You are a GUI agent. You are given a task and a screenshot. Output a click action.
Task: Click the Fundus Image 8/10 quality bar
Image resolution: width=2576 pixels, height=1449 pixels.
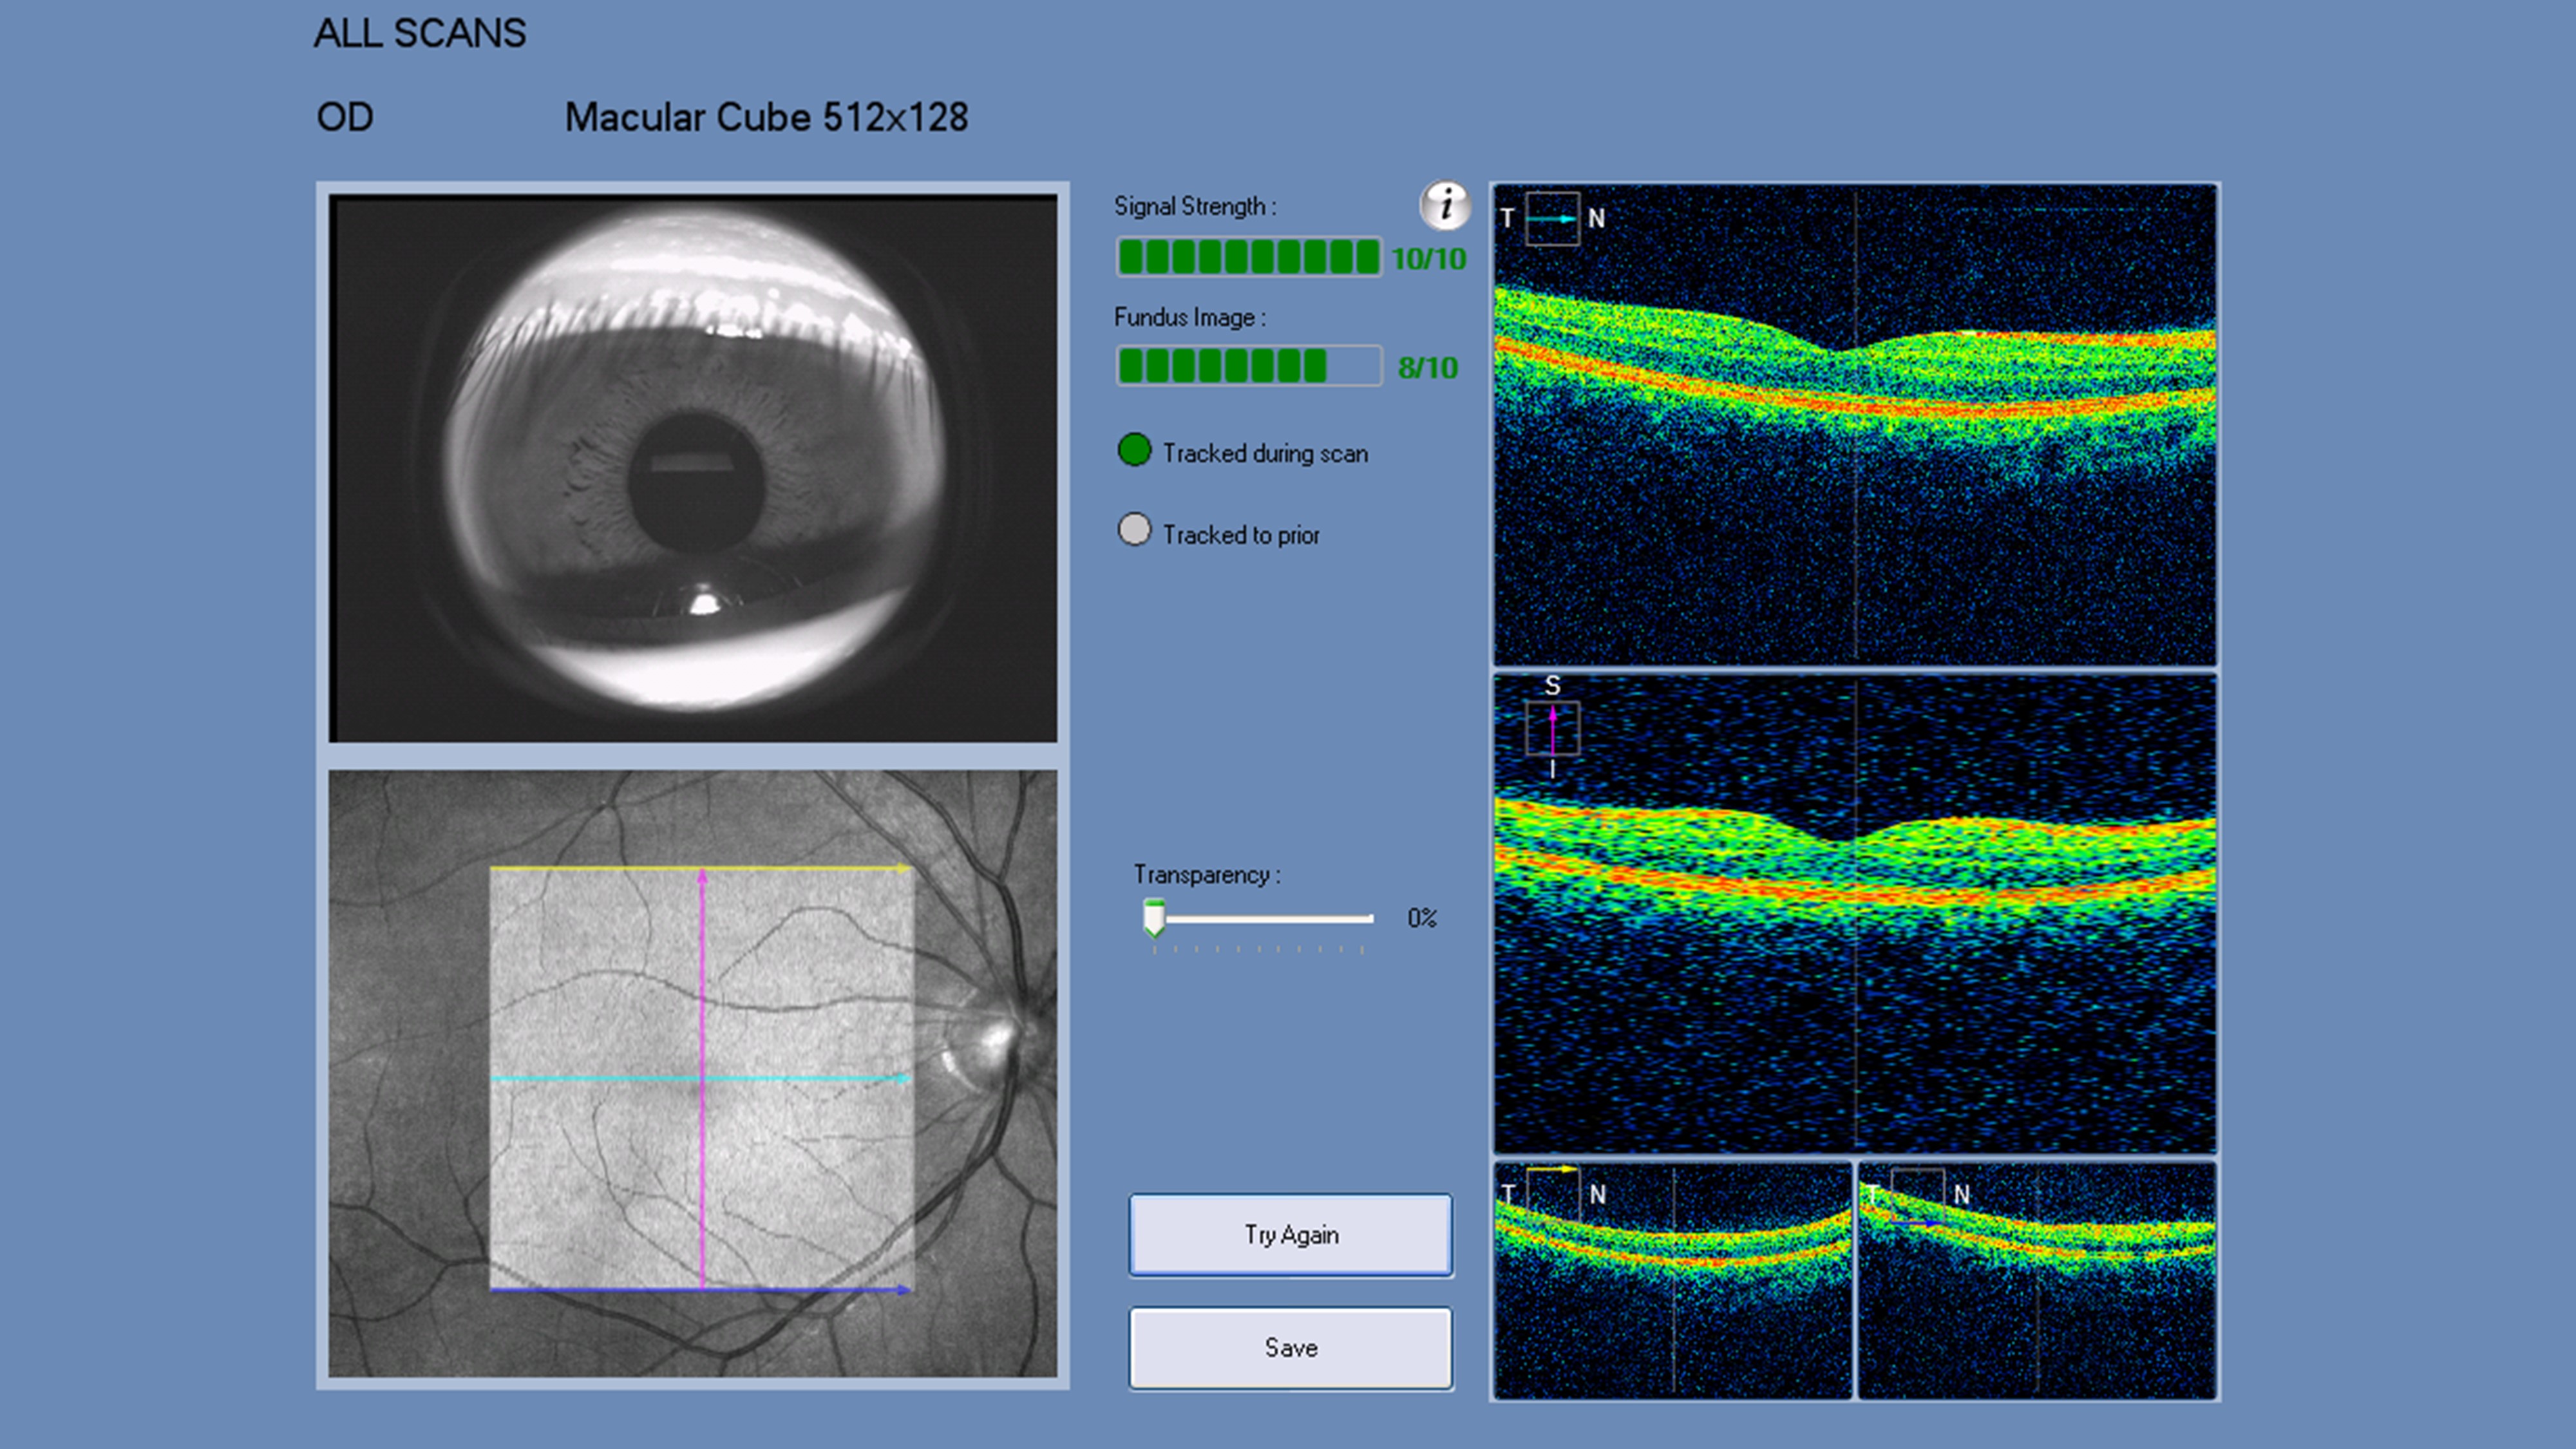pyautogui.click(x=1248, y=366)
